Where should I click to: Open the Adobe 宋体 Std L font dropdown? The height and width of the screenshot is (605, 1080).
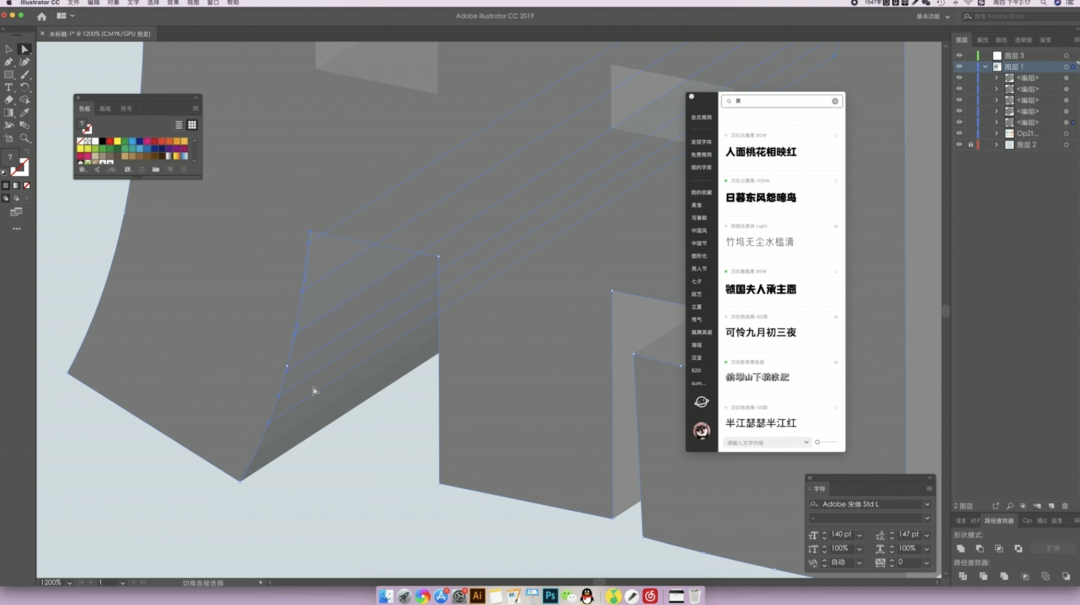point(927,504)
